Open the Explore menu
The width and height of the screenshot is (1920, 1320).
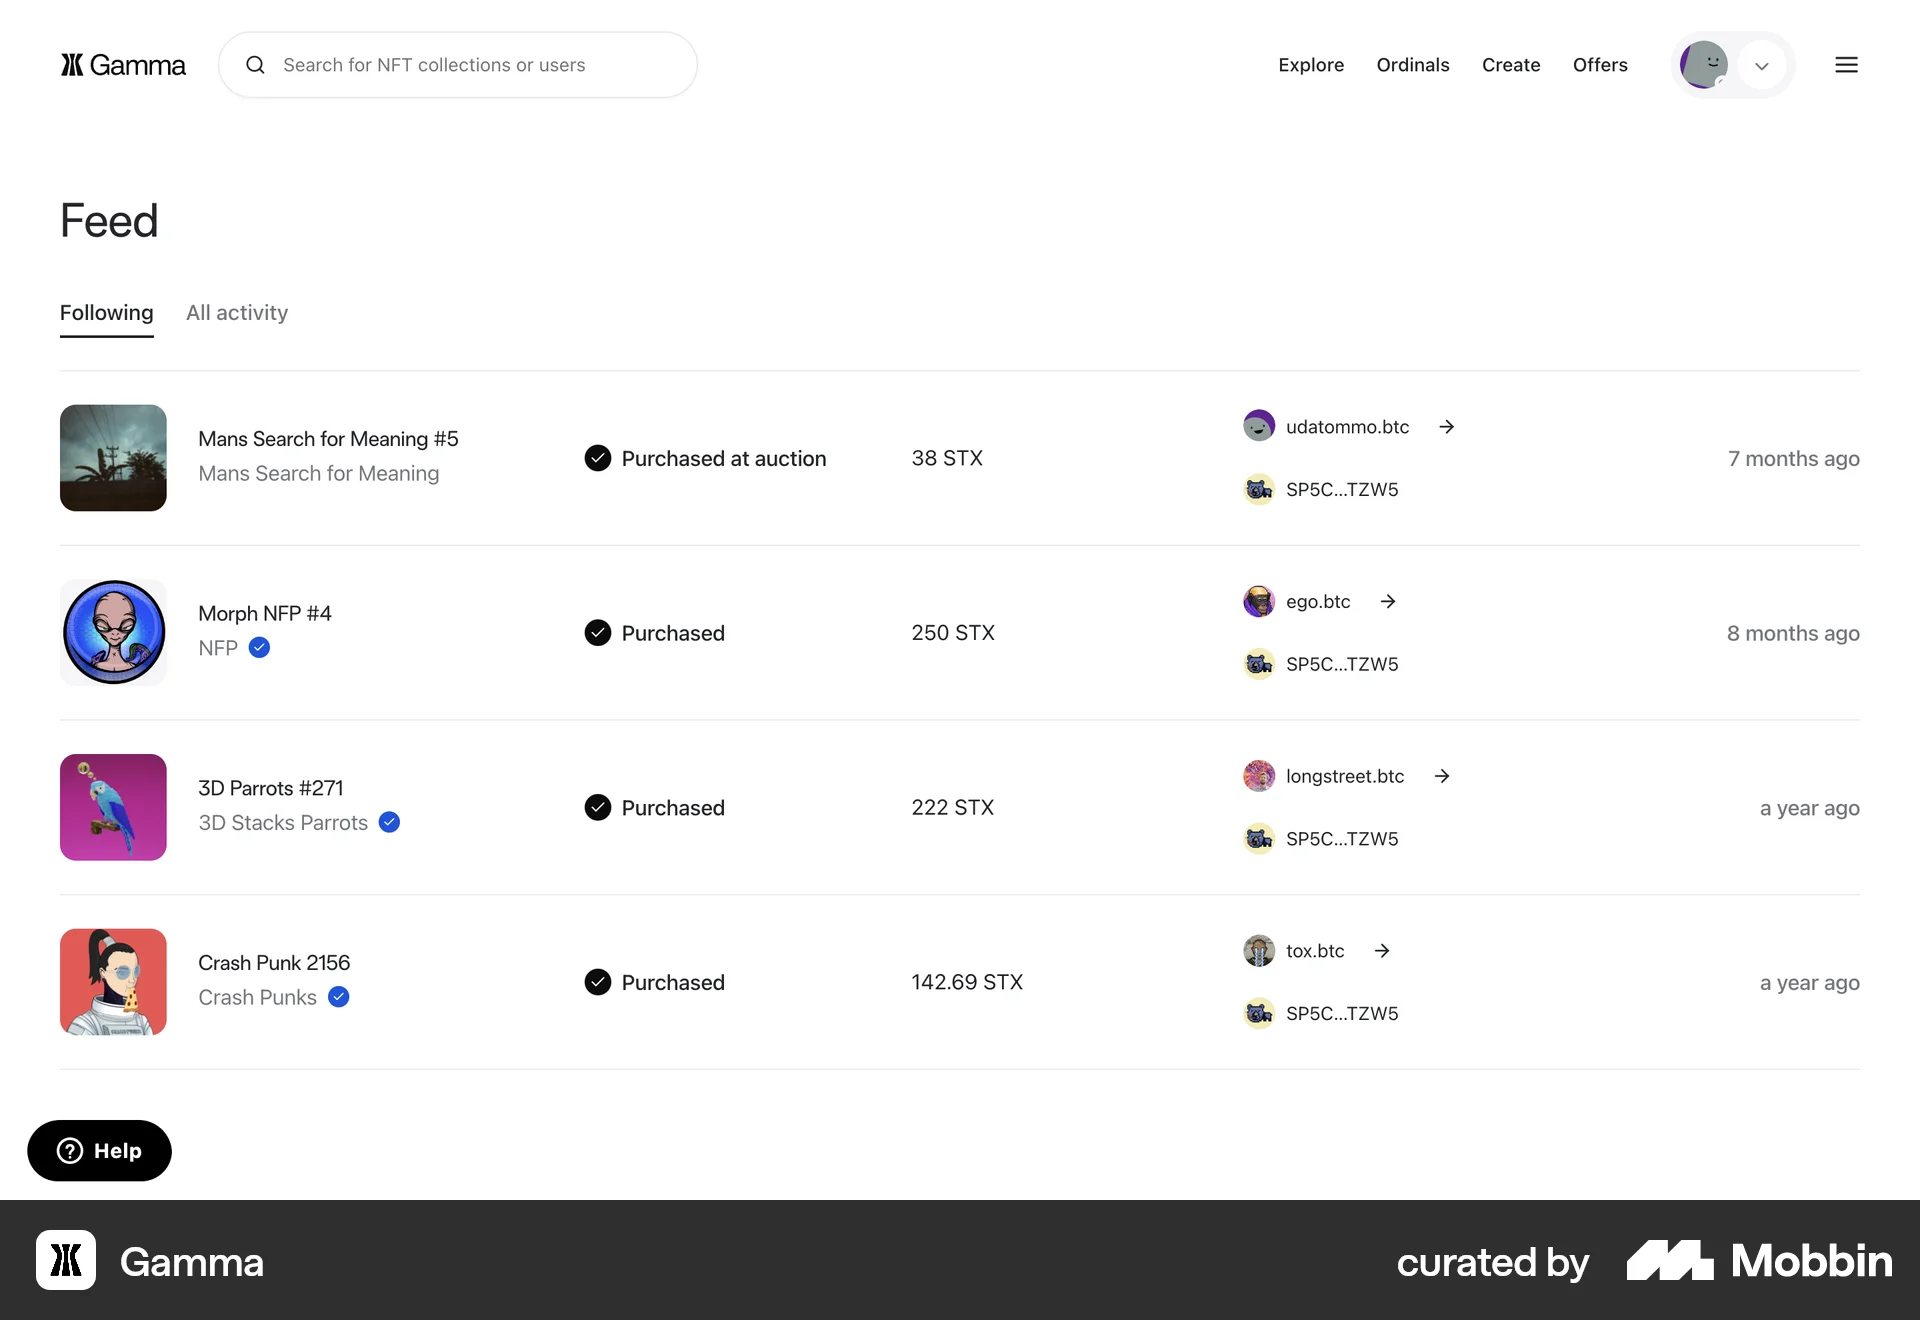coord(1311,64)
